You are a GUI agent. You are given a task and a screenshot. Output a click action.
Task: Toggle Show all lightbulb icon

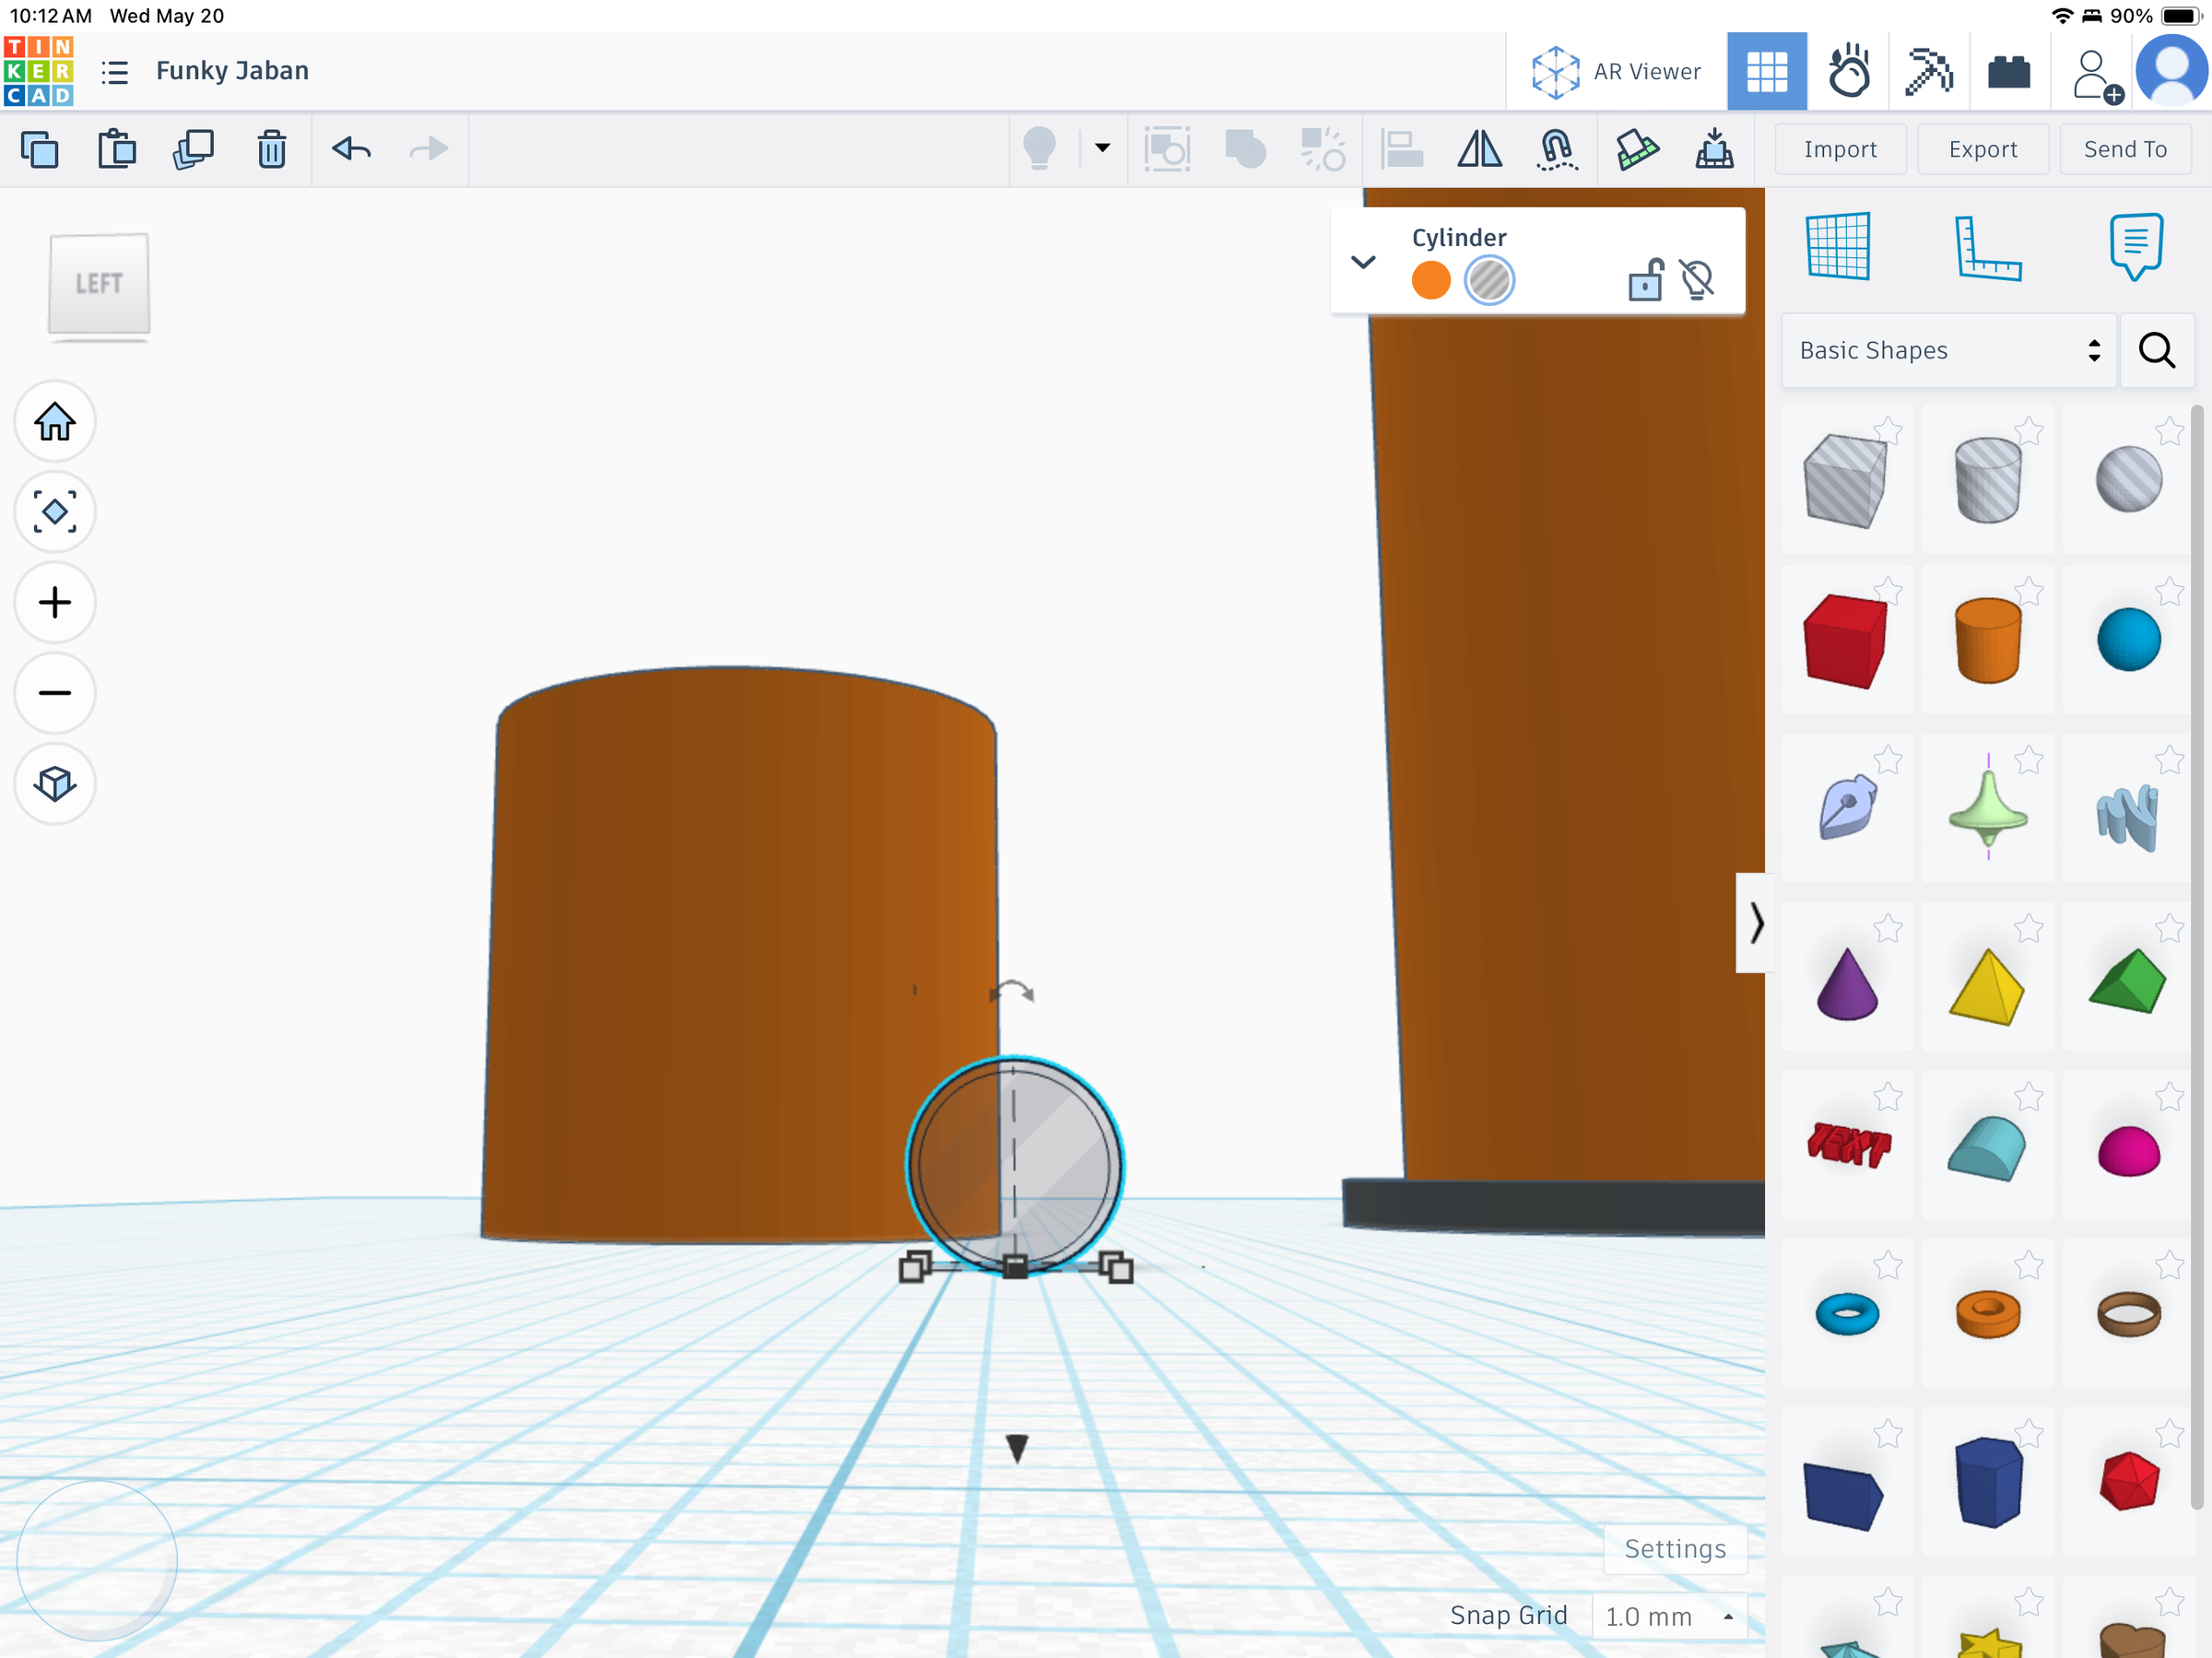(1040, 150)
